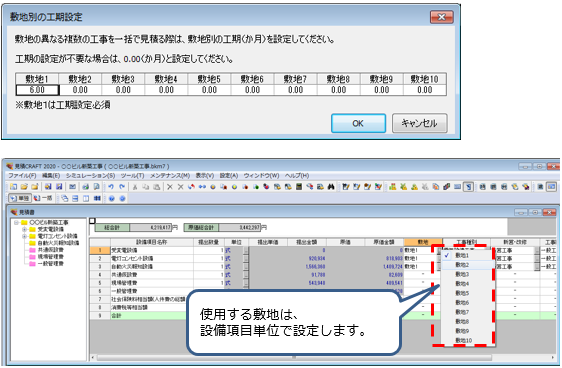Open the ヘルプ(H) menu

(297, 176)
